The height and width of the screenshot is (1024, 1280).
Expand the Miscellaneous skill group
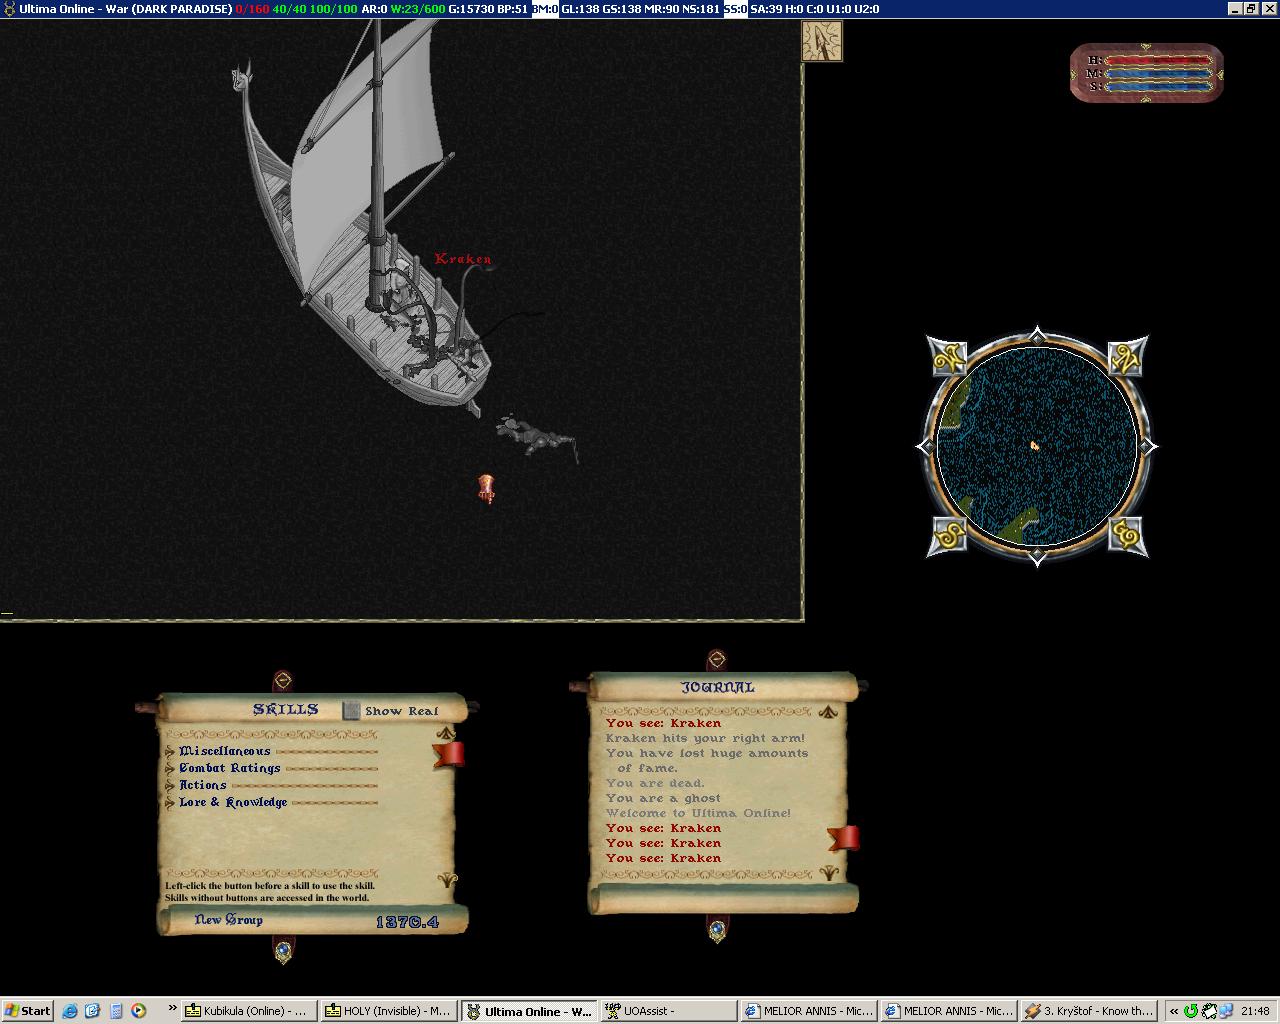(x=170, y=751)
